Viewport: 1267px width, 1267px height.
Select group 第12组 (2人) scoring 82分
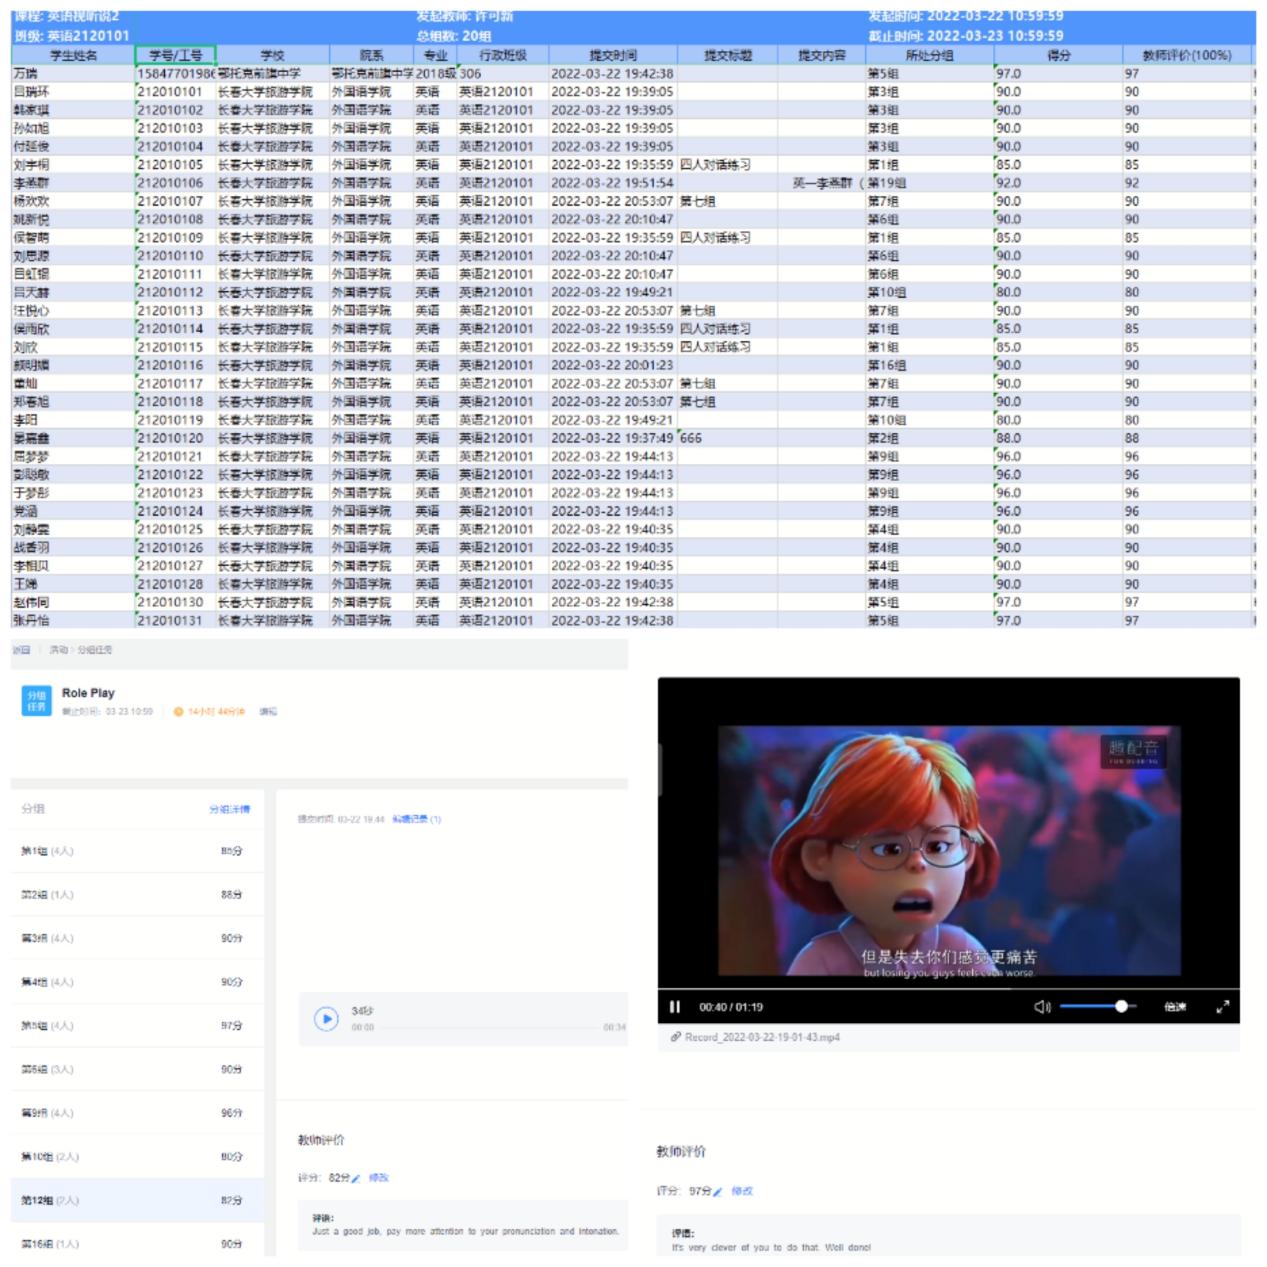[137, 1200]
